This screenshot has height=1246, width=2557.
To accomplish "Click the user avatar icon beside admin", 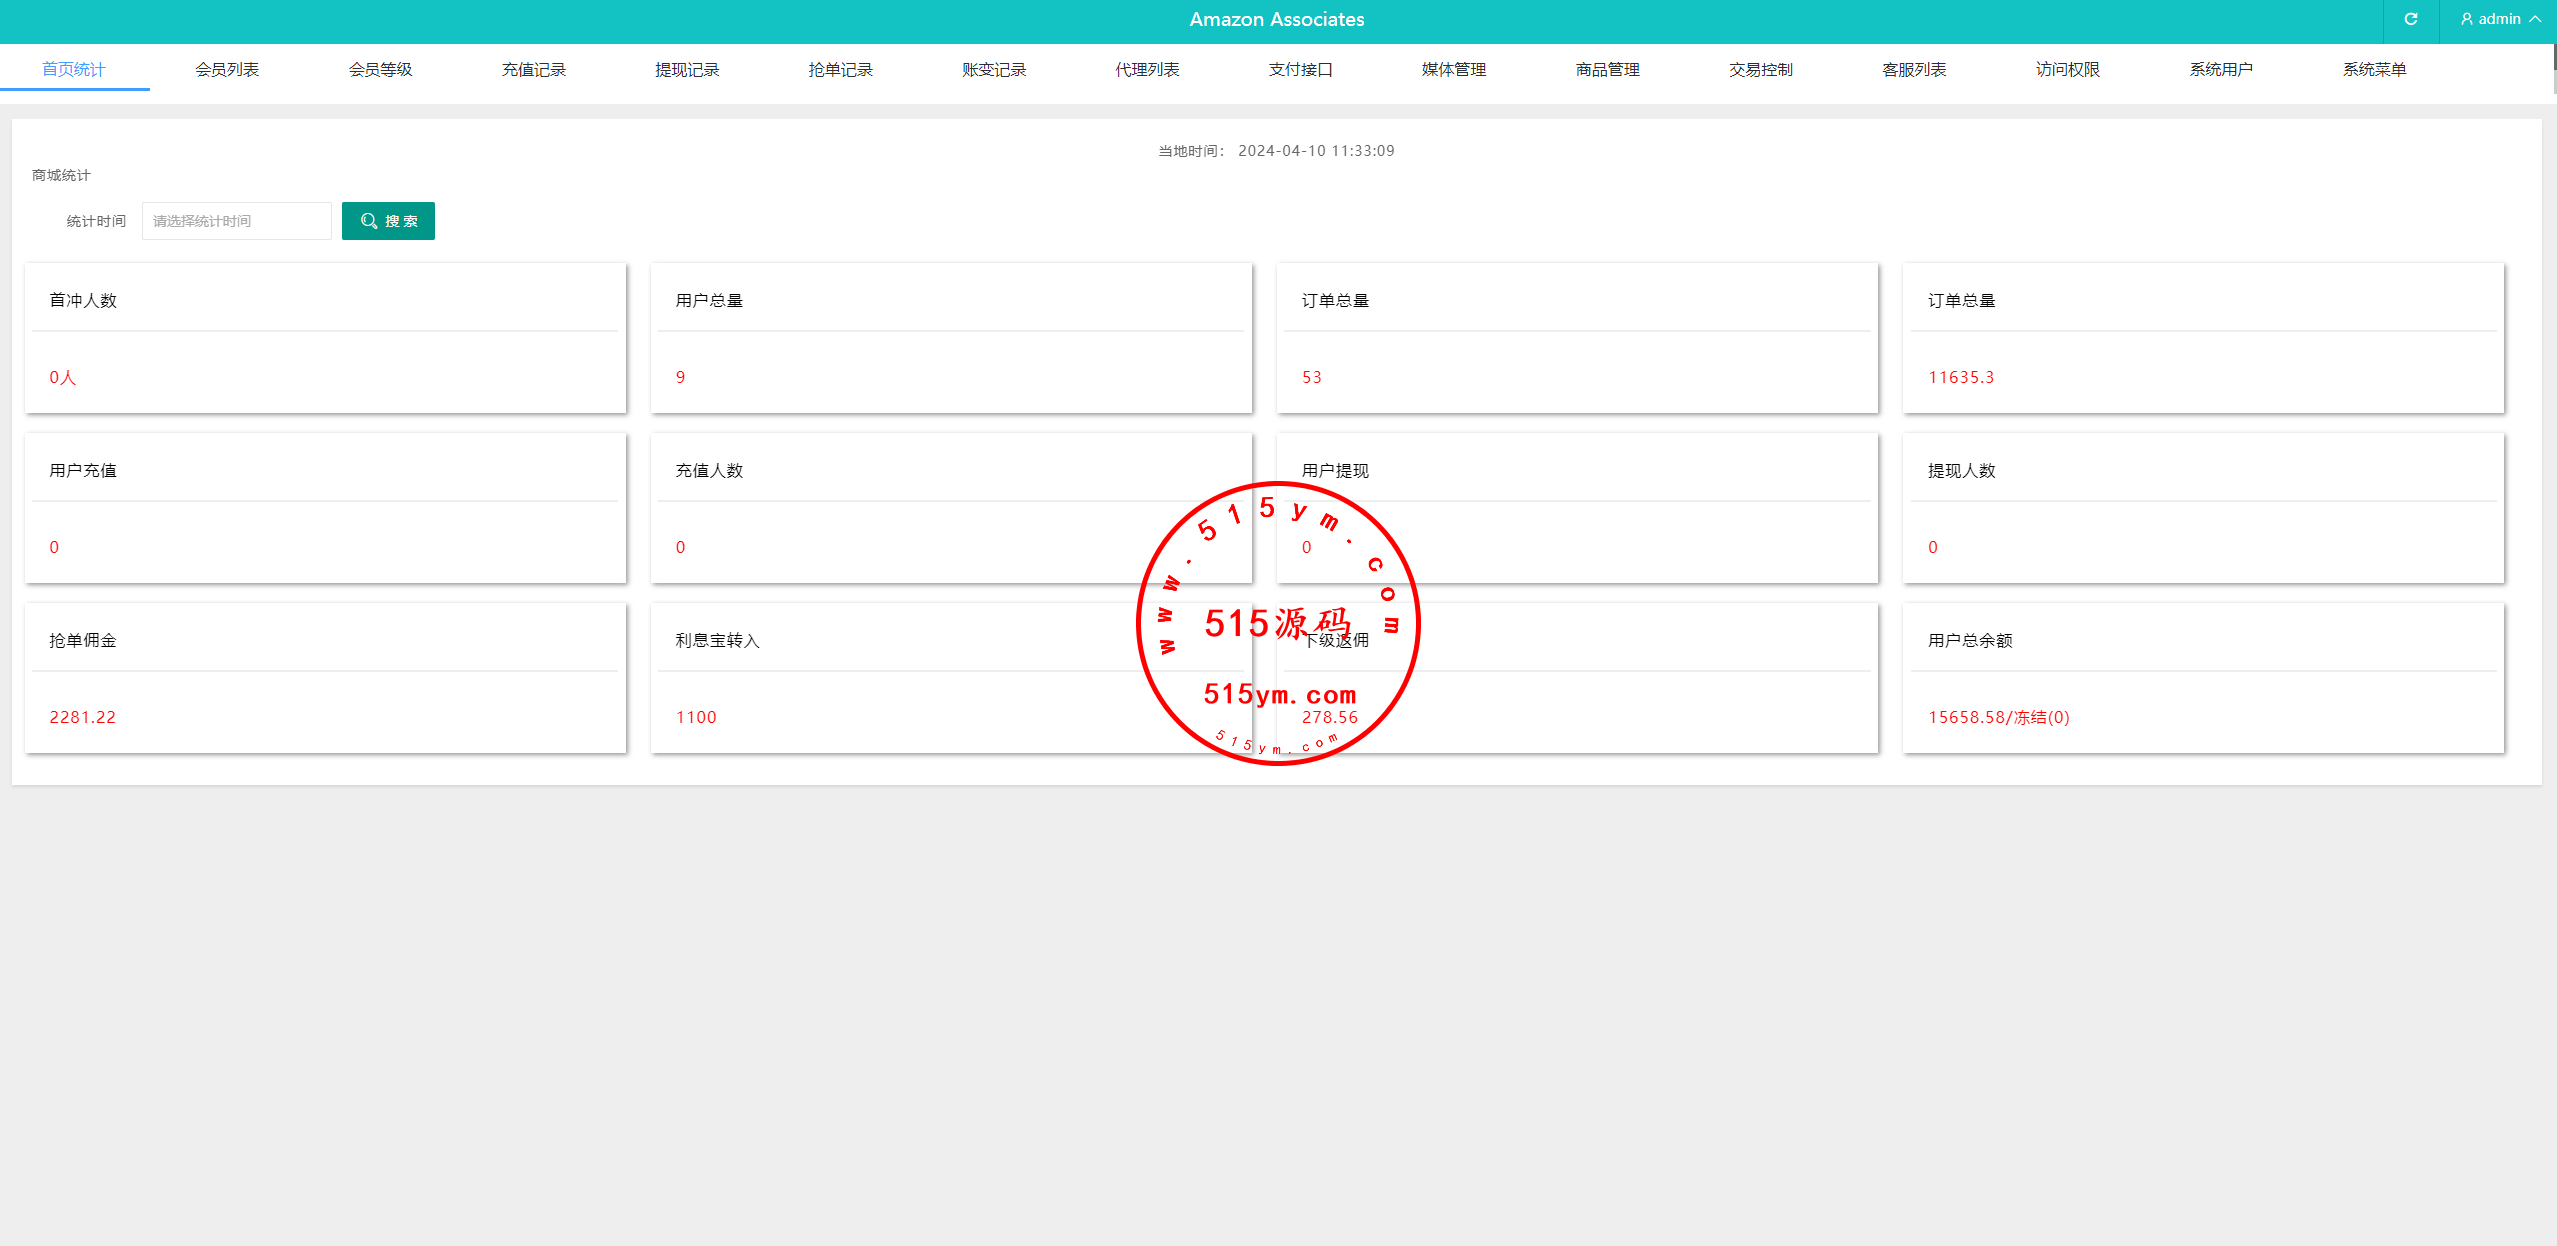I will (x=2467, y=19).
